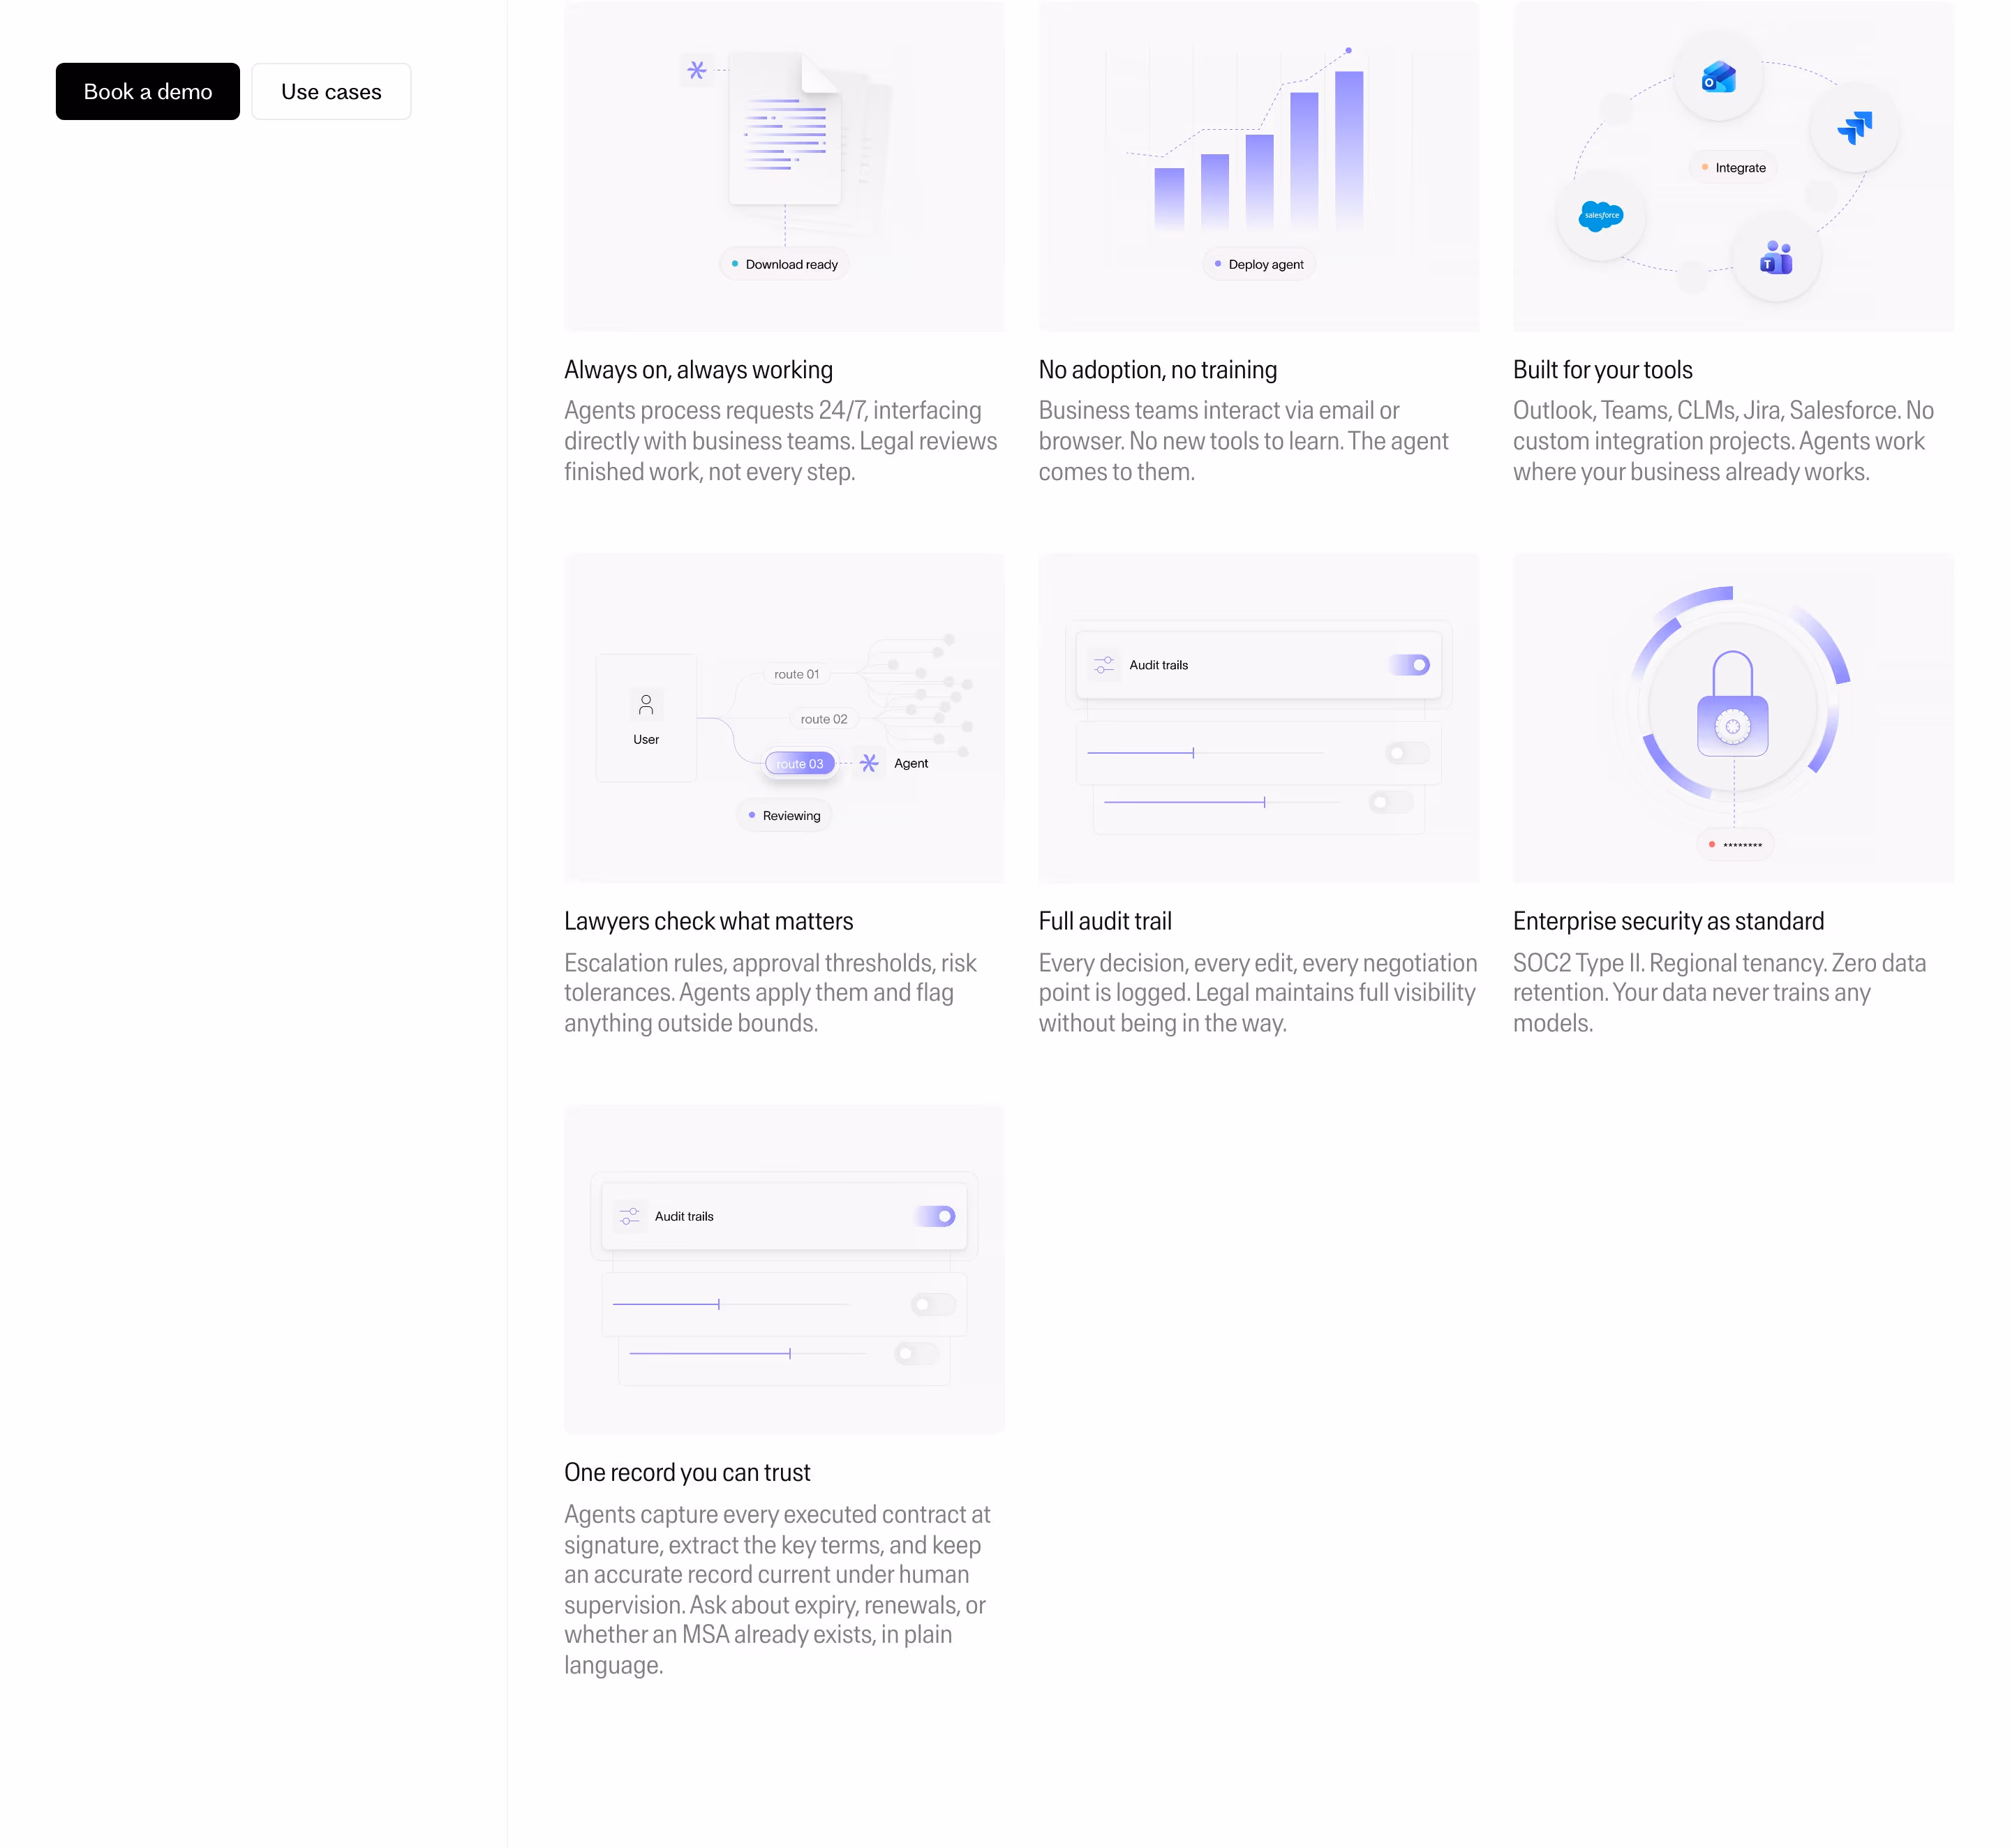
Task: Click the Microsoft Teams icon
Action: [1776, 259]
